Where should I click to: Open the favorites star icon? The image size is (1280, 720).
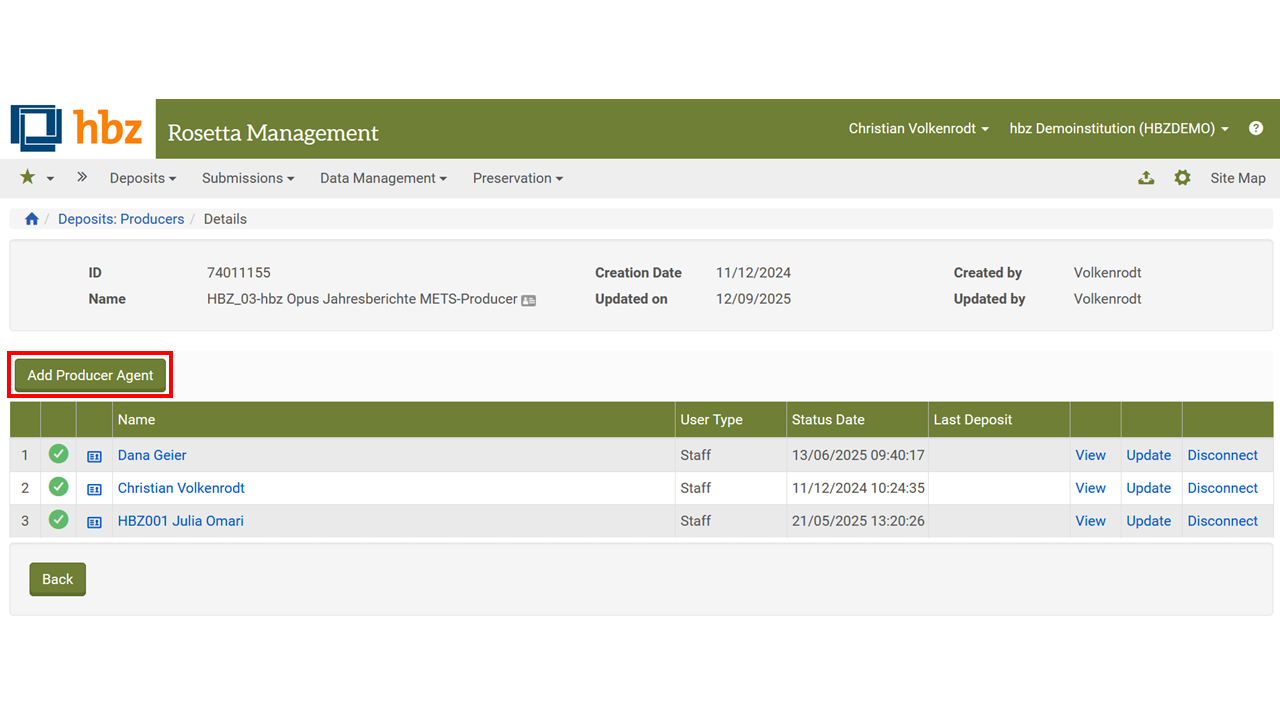pos(28,177)
